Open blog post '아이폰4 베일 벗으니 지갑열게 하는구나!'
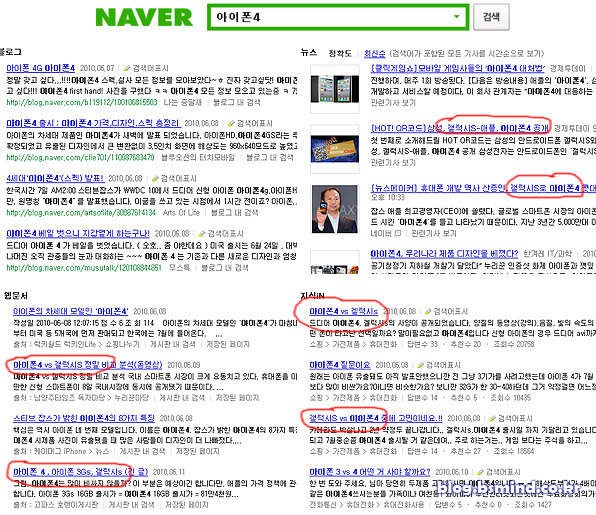596x515 pixels. (x=78, y=234)
